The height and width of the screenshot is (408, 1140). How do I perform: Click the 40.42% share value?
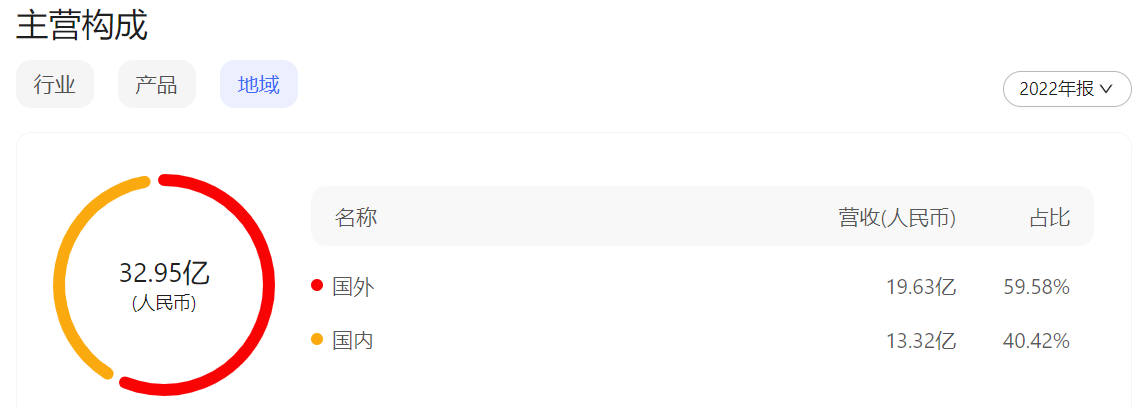pyautogui.click(x=1036, y=341)
